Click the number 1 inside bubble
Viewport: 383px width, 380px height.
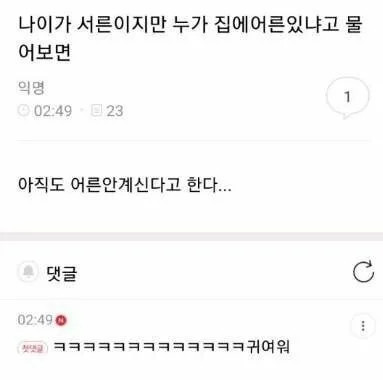347,97
